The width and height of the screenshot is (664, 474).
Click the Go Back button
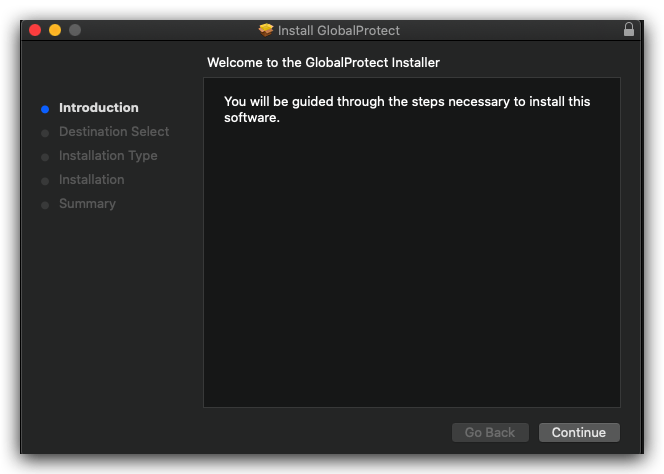coord(490,432)
